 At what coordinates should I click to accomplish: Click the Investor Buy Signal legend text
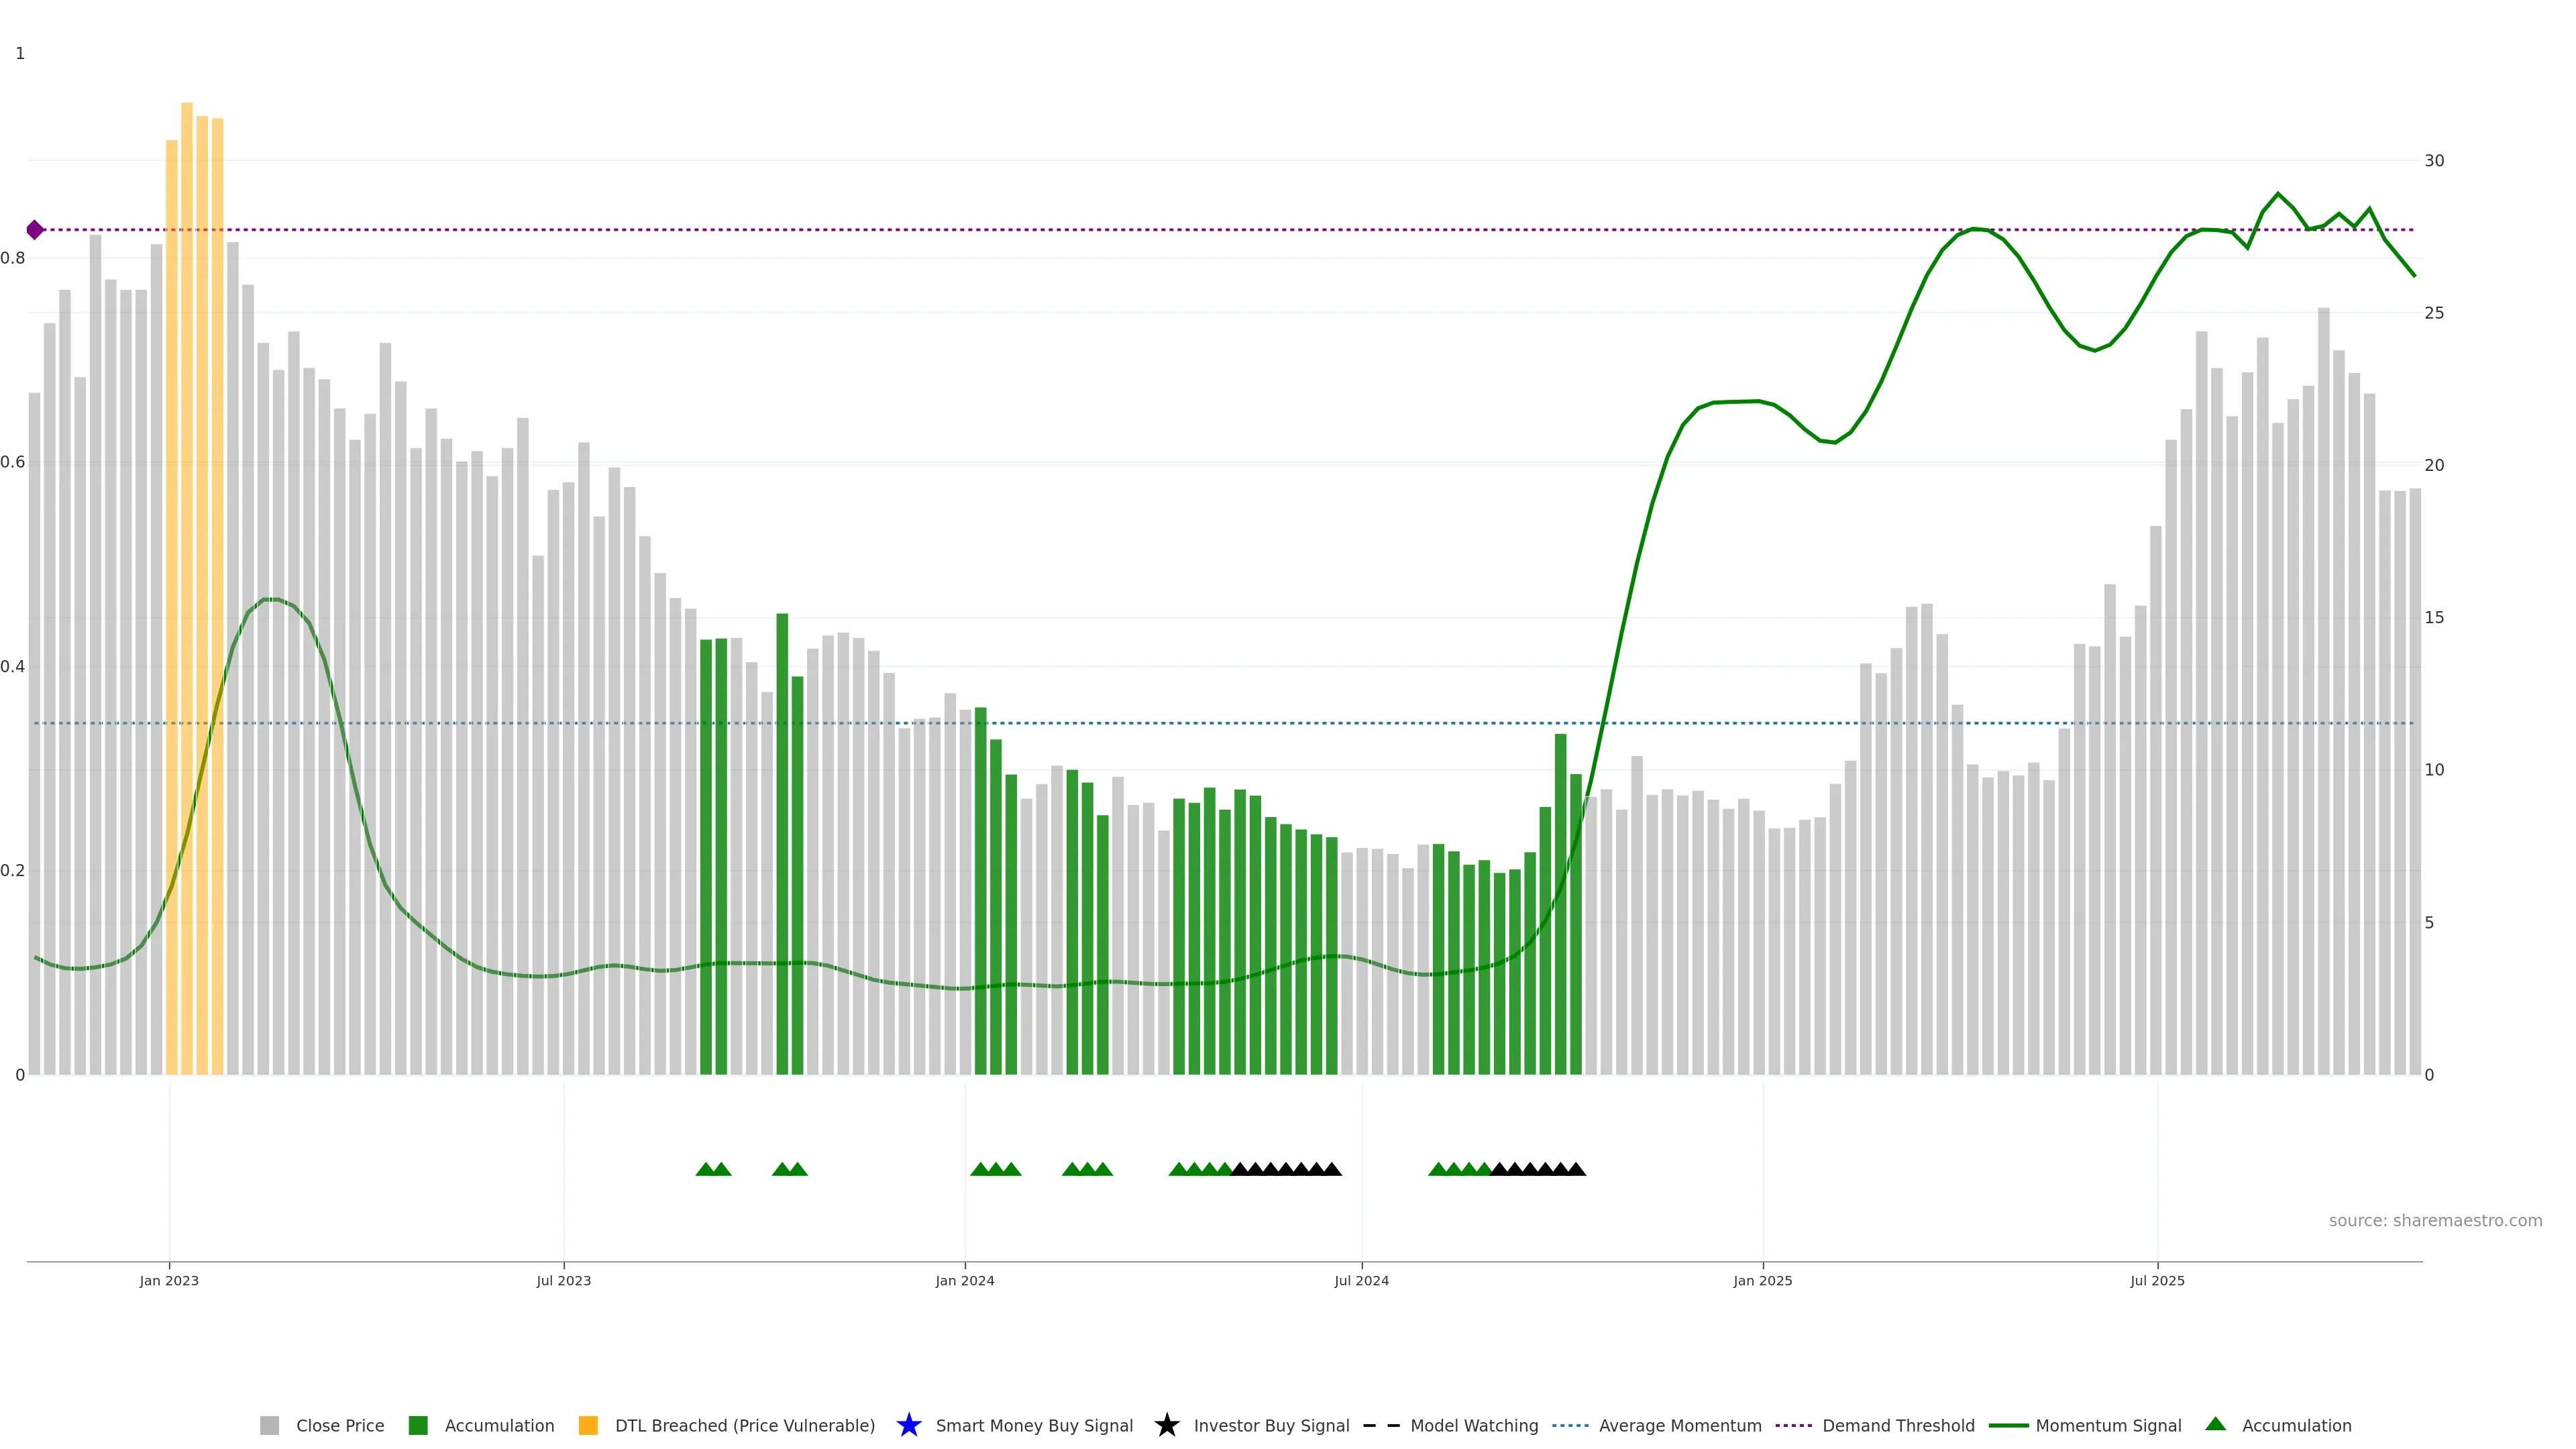(x=1271, y=1426)
